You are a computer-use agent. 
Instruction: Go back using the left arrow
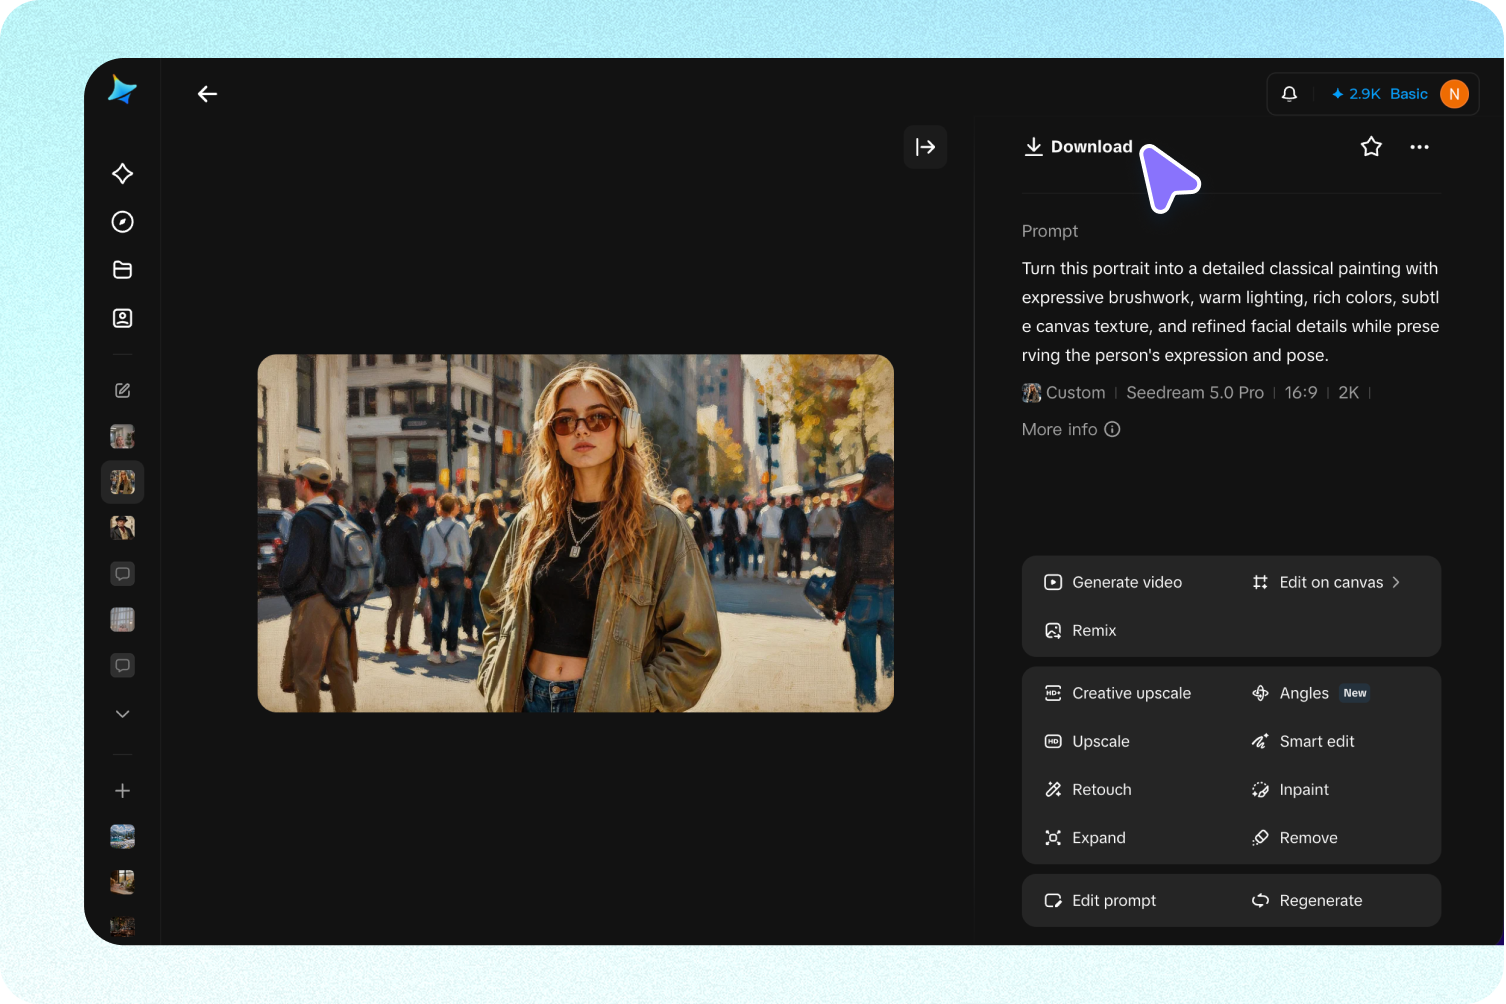207,94
